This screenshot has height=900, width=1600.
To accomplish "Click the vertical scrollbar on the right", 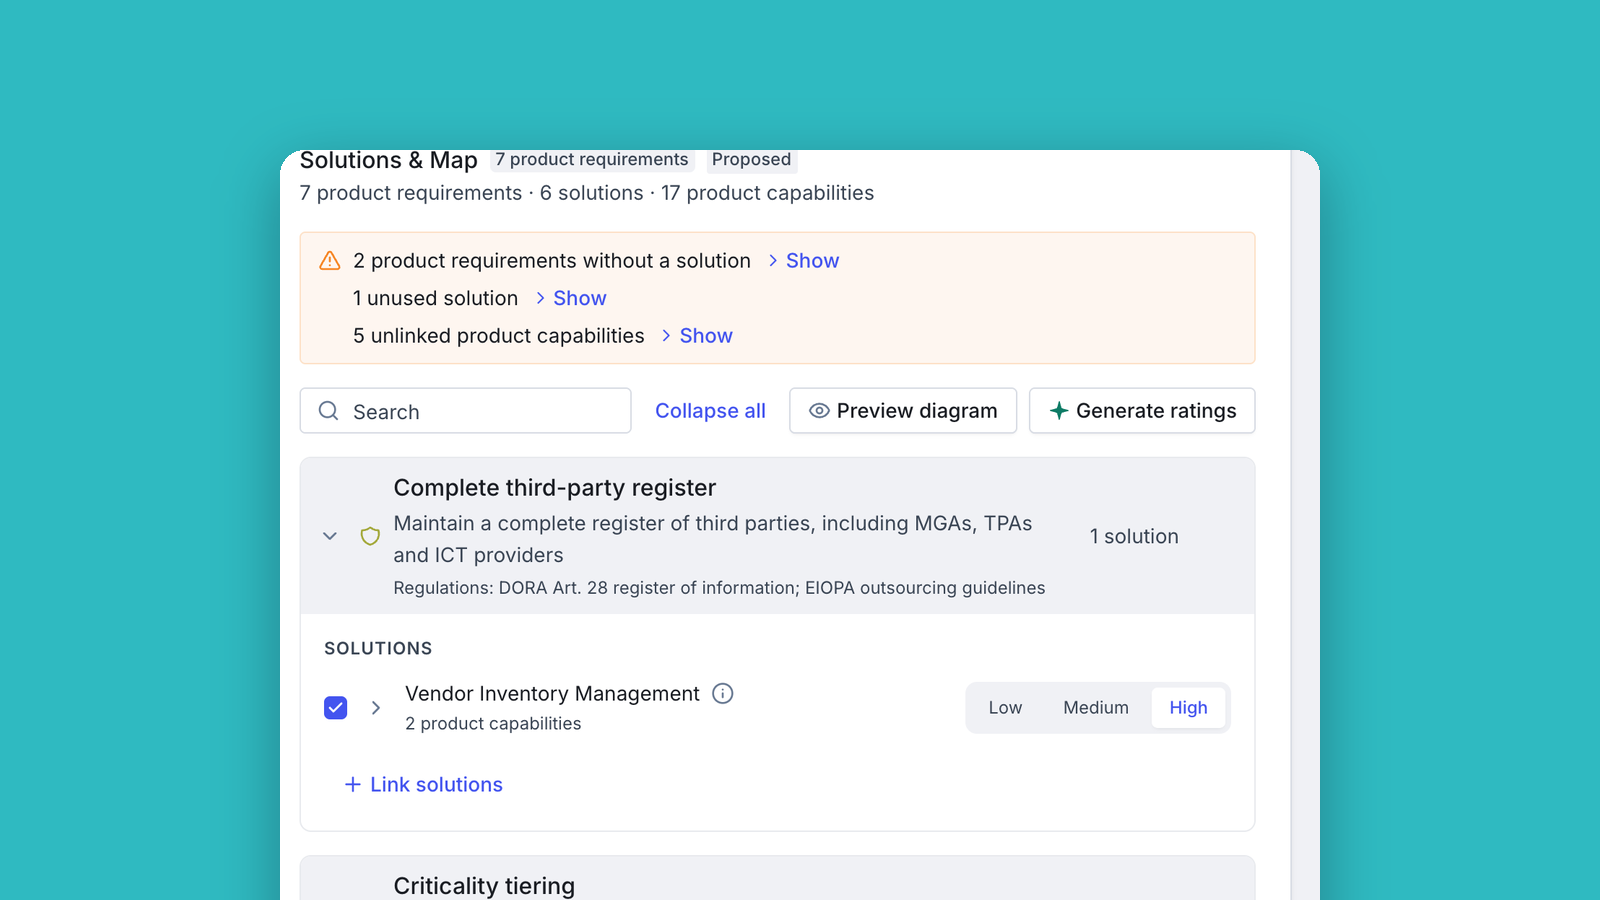I will [1305, 525].
